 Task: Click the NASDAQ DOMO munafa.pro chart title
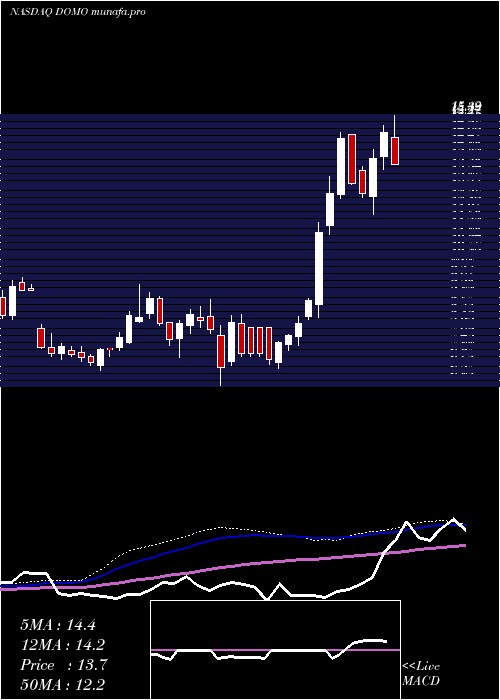click(78, 12)
